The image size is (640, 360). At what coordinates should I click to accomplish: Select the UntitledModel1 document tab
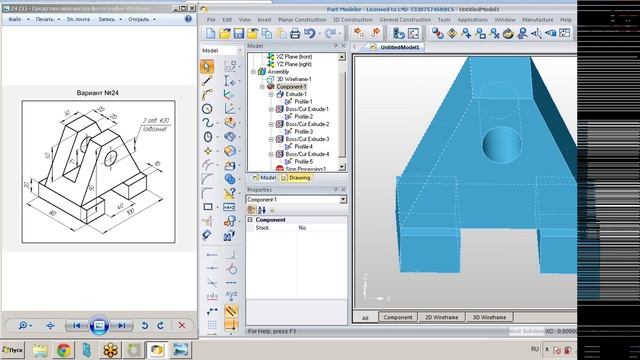395,47
